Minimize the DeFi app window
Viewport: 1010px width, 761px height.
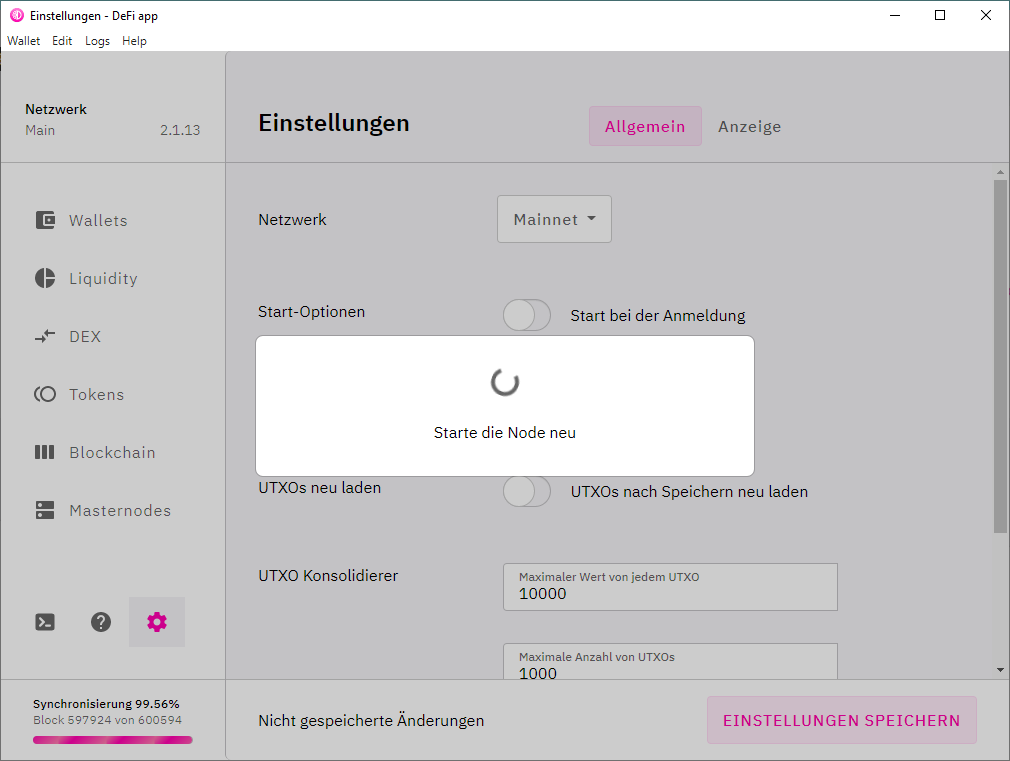point(895,15)
